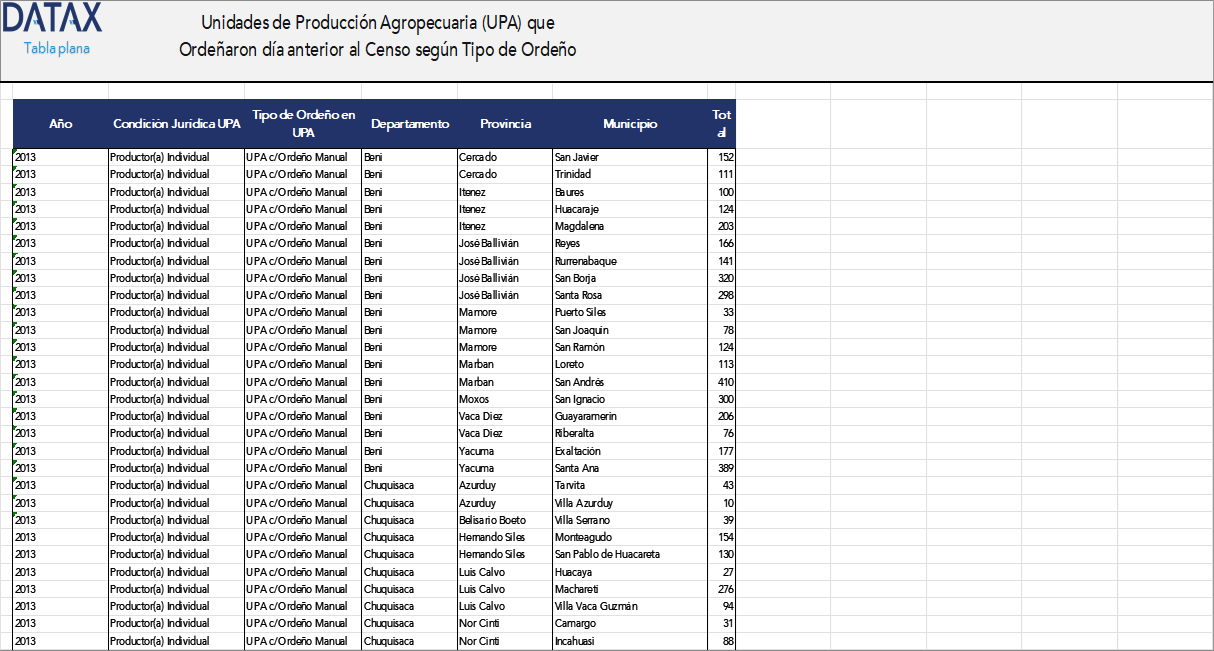Image resolution: width=1214 pixels, height=651 pixels.
Task: Click the Departamento column header
Action: (x=409, y=124)
